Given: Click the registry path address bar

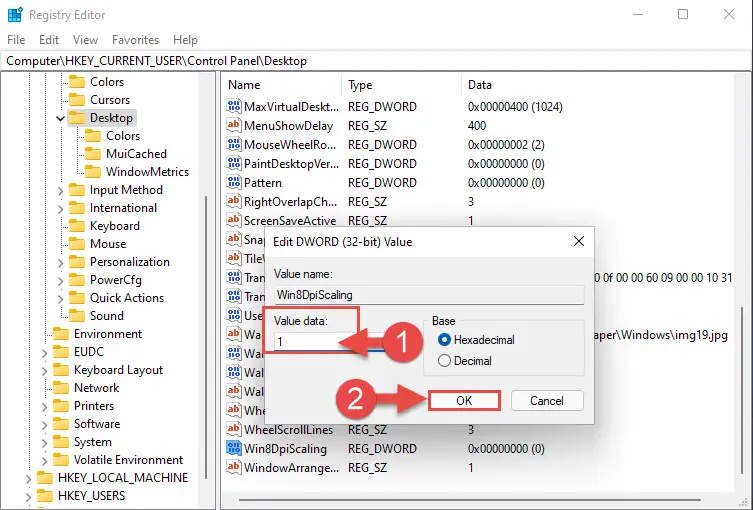Looking at the screenshot, I should point(376,61).
